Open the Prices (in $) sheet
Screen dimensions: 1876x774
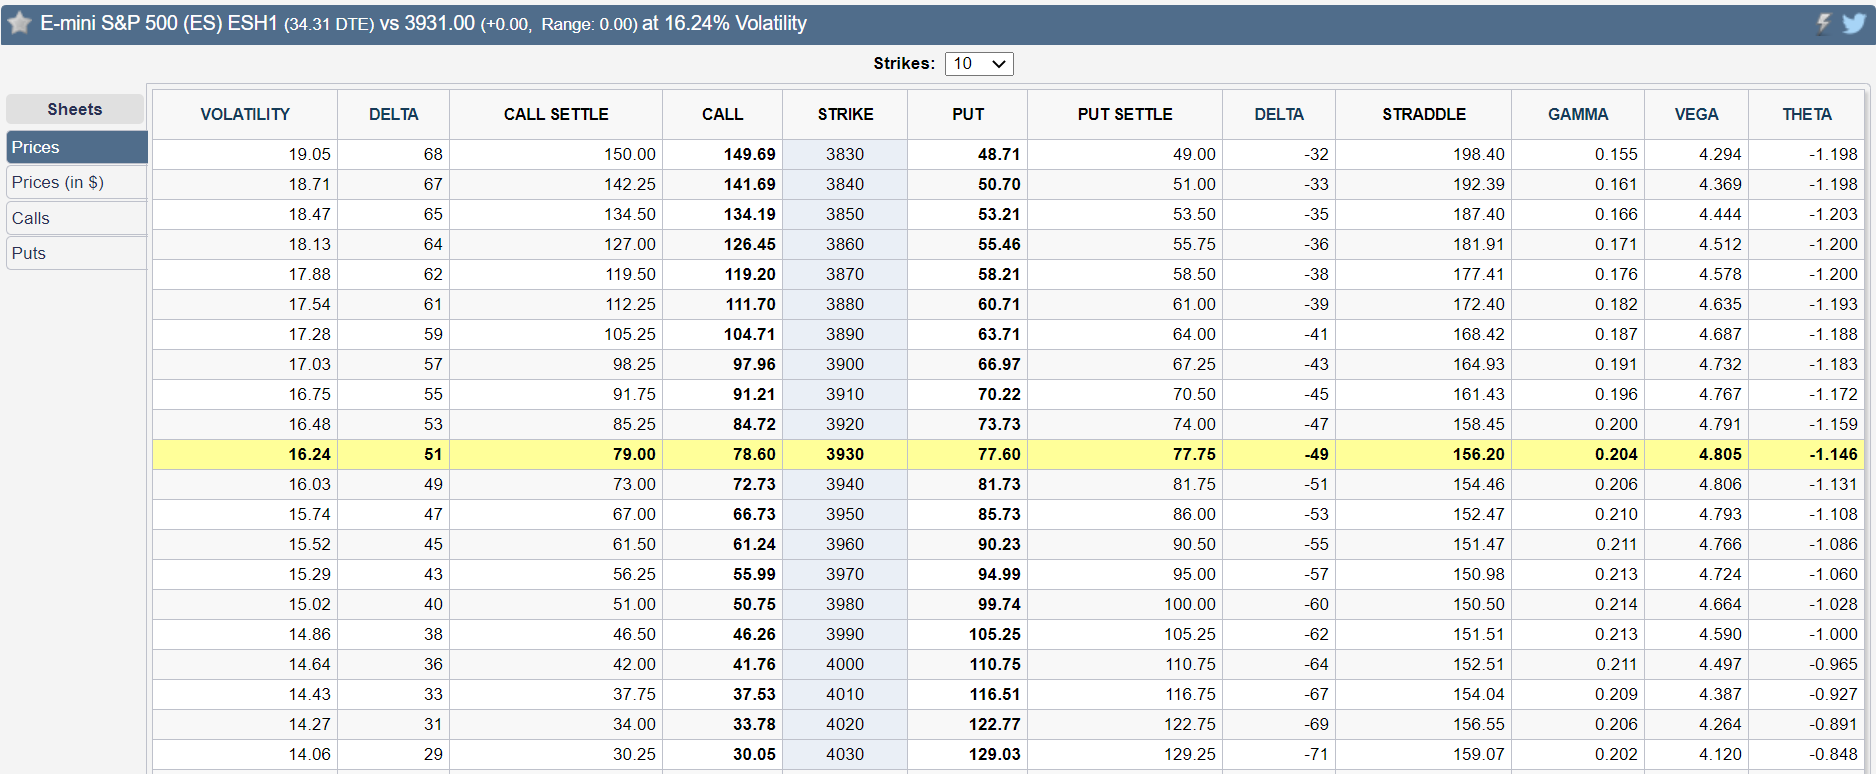pos(76,182)
